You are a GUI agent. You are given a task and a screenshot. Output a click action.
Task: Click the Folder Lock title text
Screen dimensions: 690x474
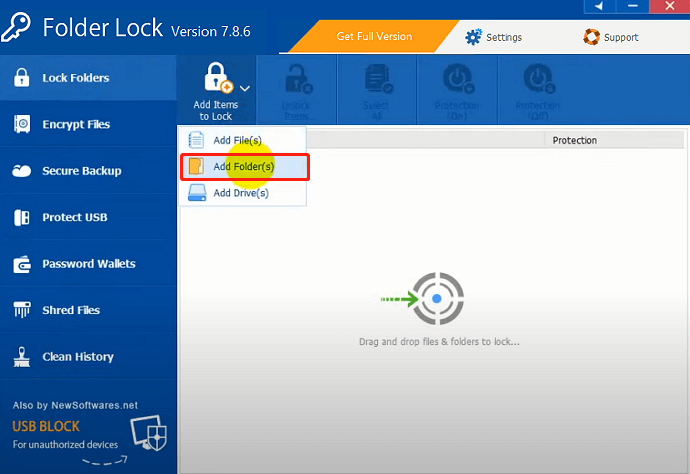point(103,28)
